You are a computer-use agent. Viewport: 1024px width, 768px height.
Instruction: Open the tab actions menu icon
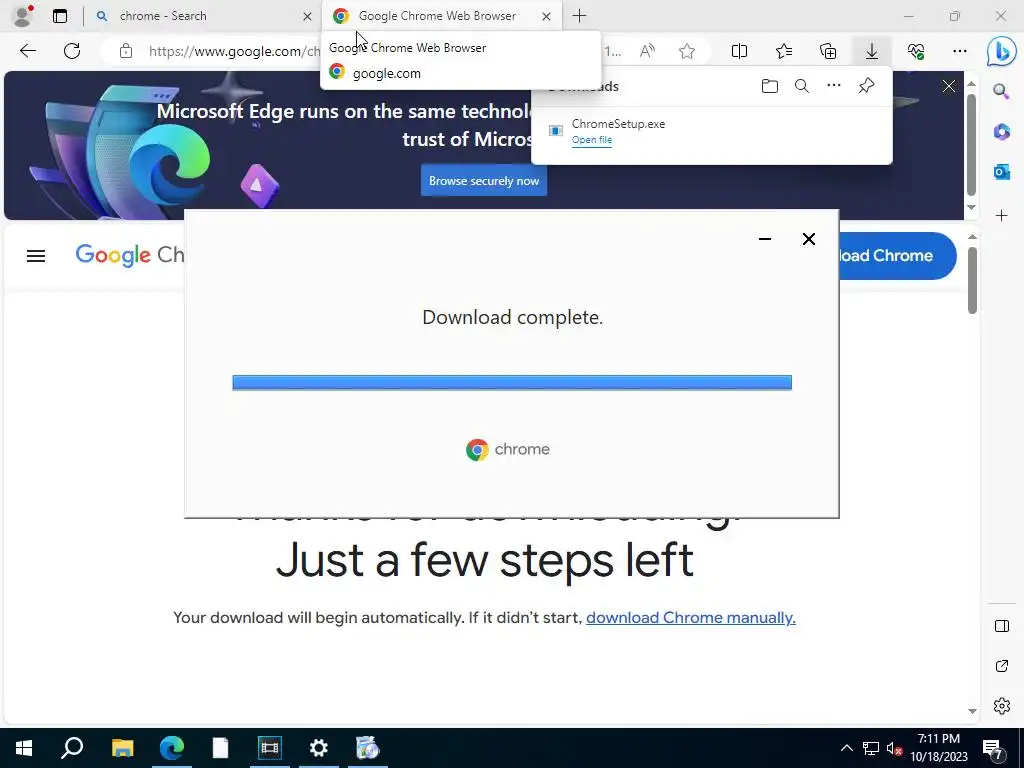[x=60, y=16]
